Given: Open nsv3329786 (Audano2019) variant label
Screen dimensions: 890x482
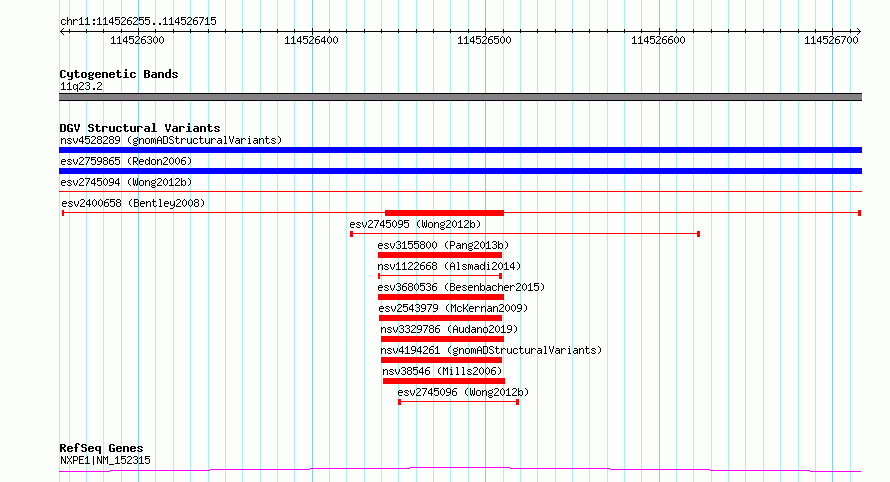Looking at the screenshot, I should 449,329.
